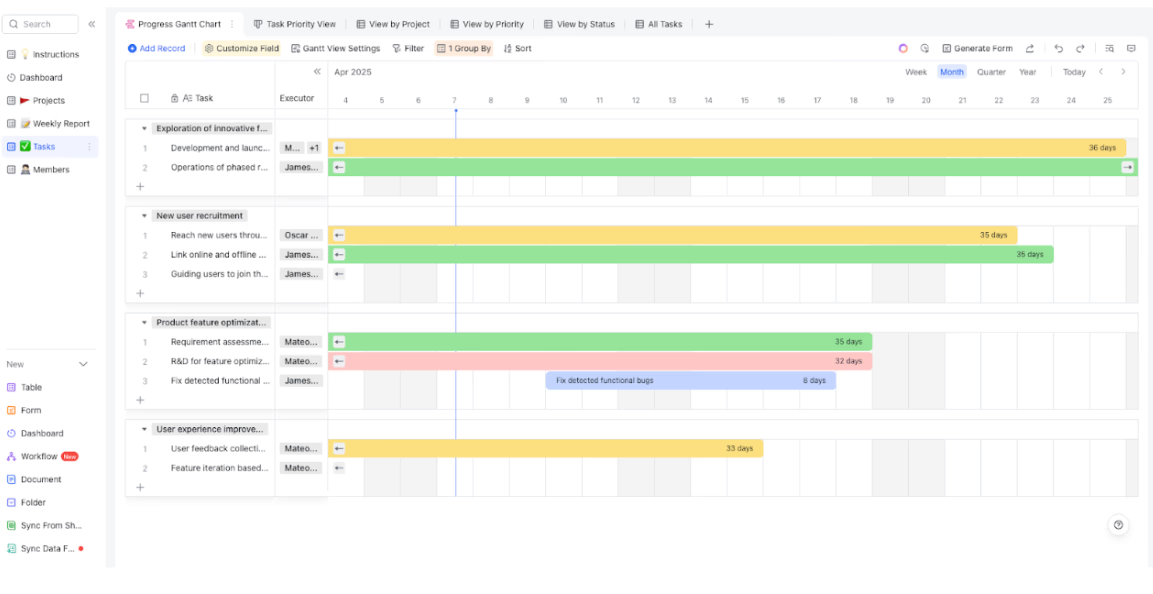Open the Sort options
The image size is (1153, 594).
point(517,49)
